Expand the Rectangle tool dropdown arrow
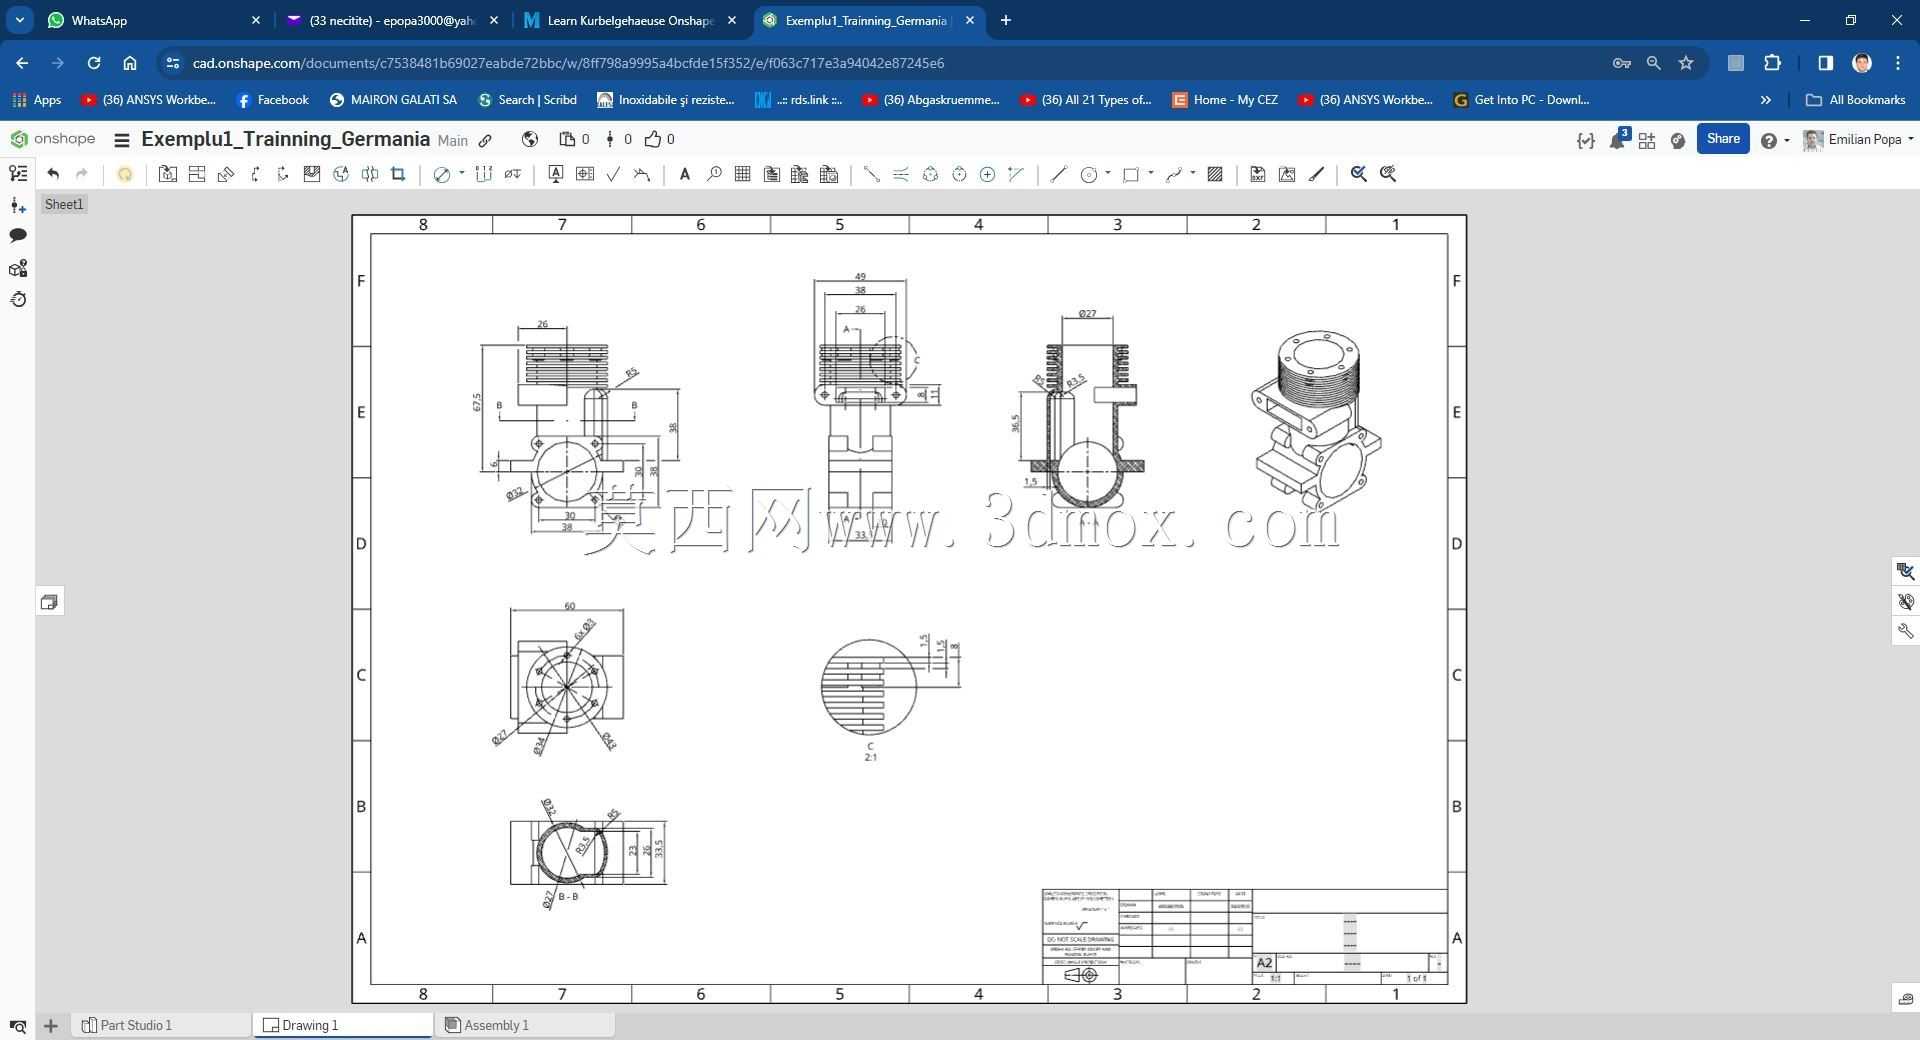 click(x=1151, y=173)
